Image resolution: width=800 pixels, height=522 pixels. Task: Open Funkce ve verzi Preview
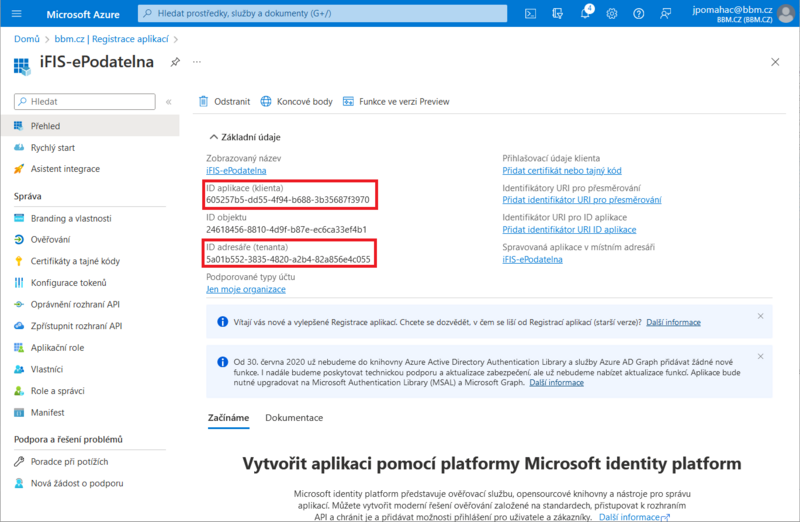396,102
